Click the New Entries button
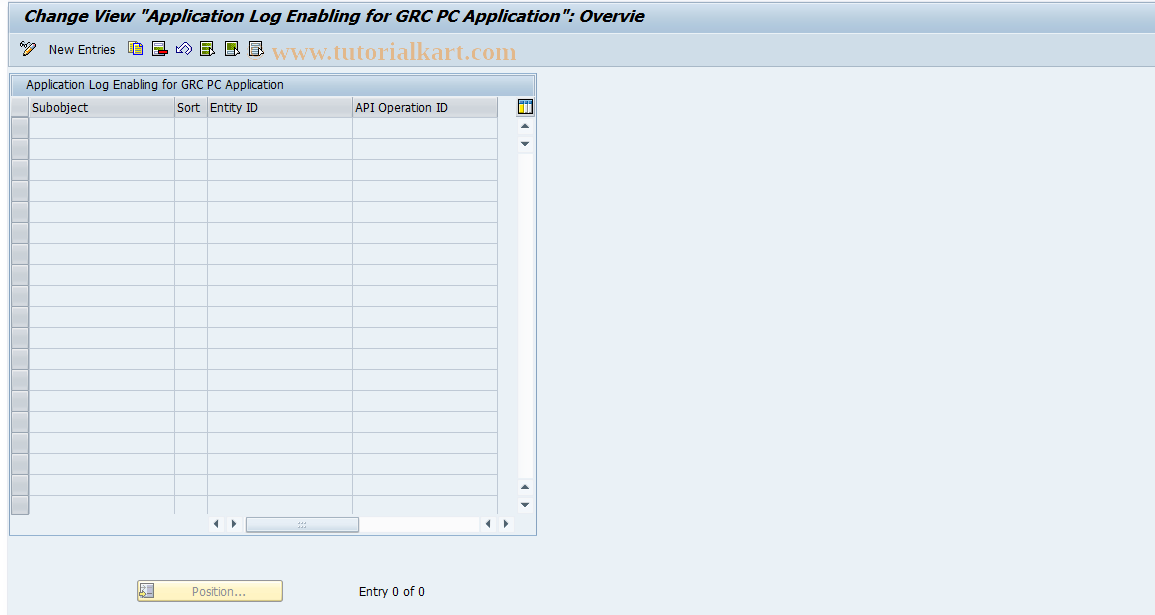This screenshot has width=1155, height=615. (x=82, y=49)
